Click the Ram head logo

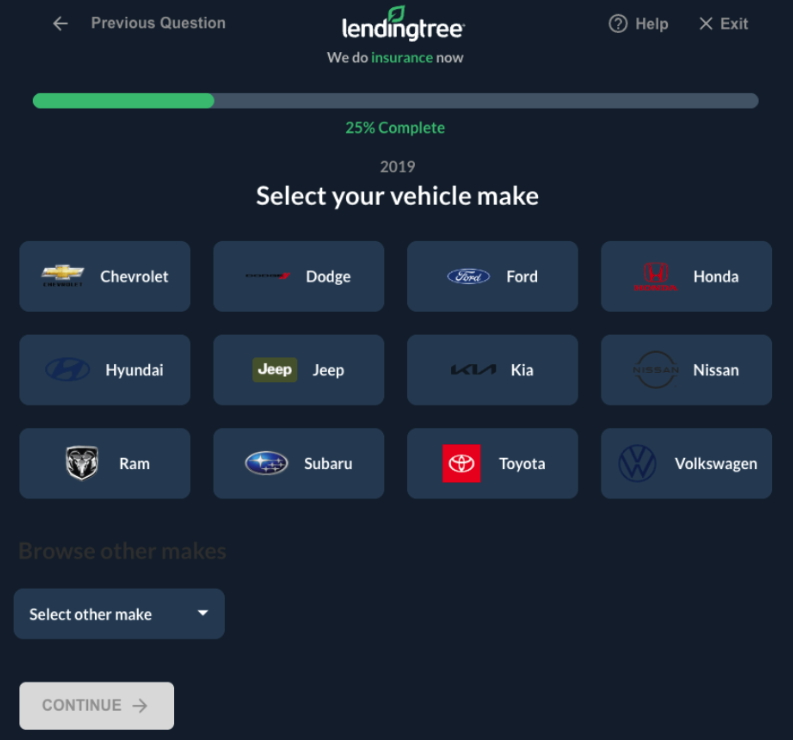coord(82,463)
